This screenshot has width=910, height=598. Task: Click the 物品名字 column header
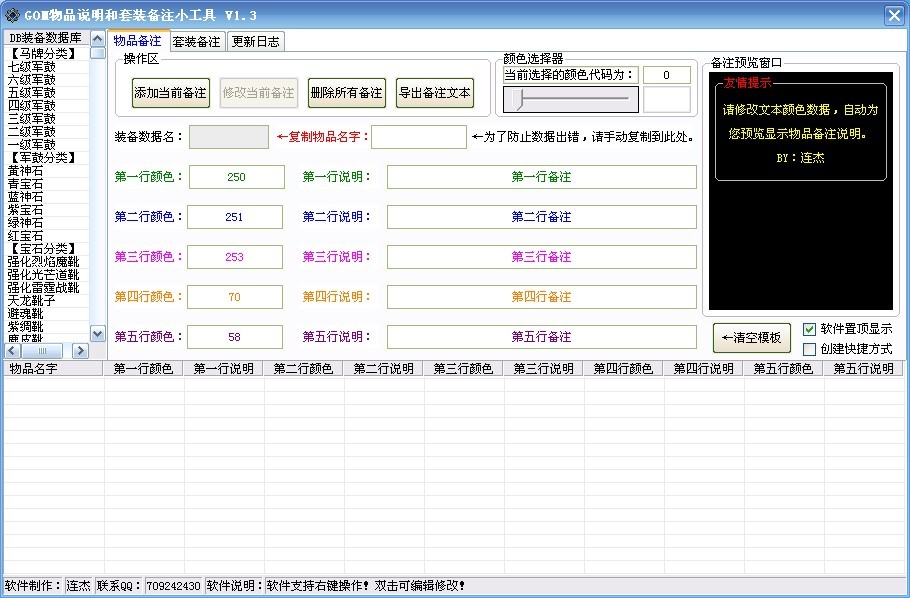(x=53, y=369)
